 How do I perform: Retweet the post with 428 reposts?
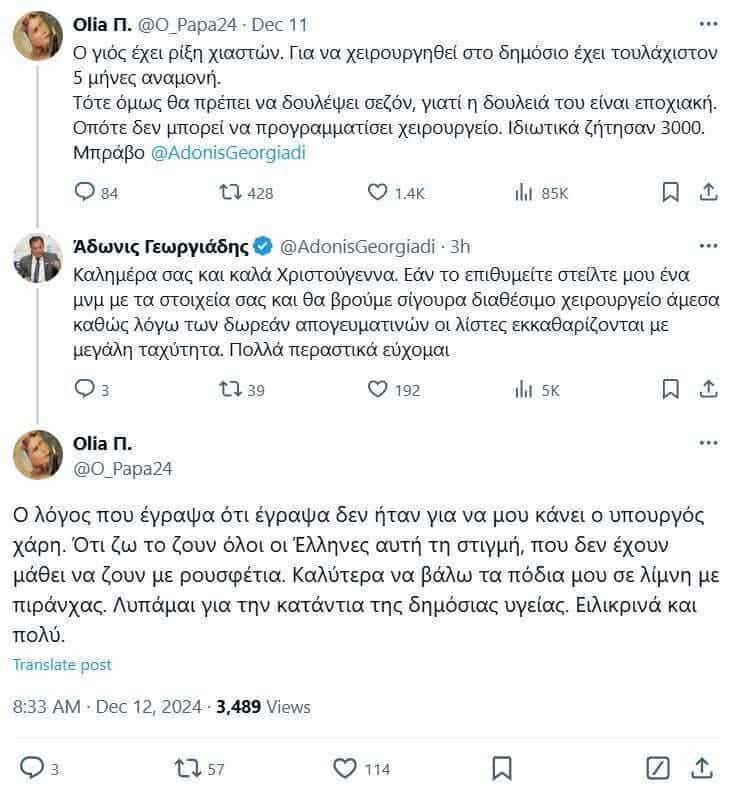(x=229, y=192)
